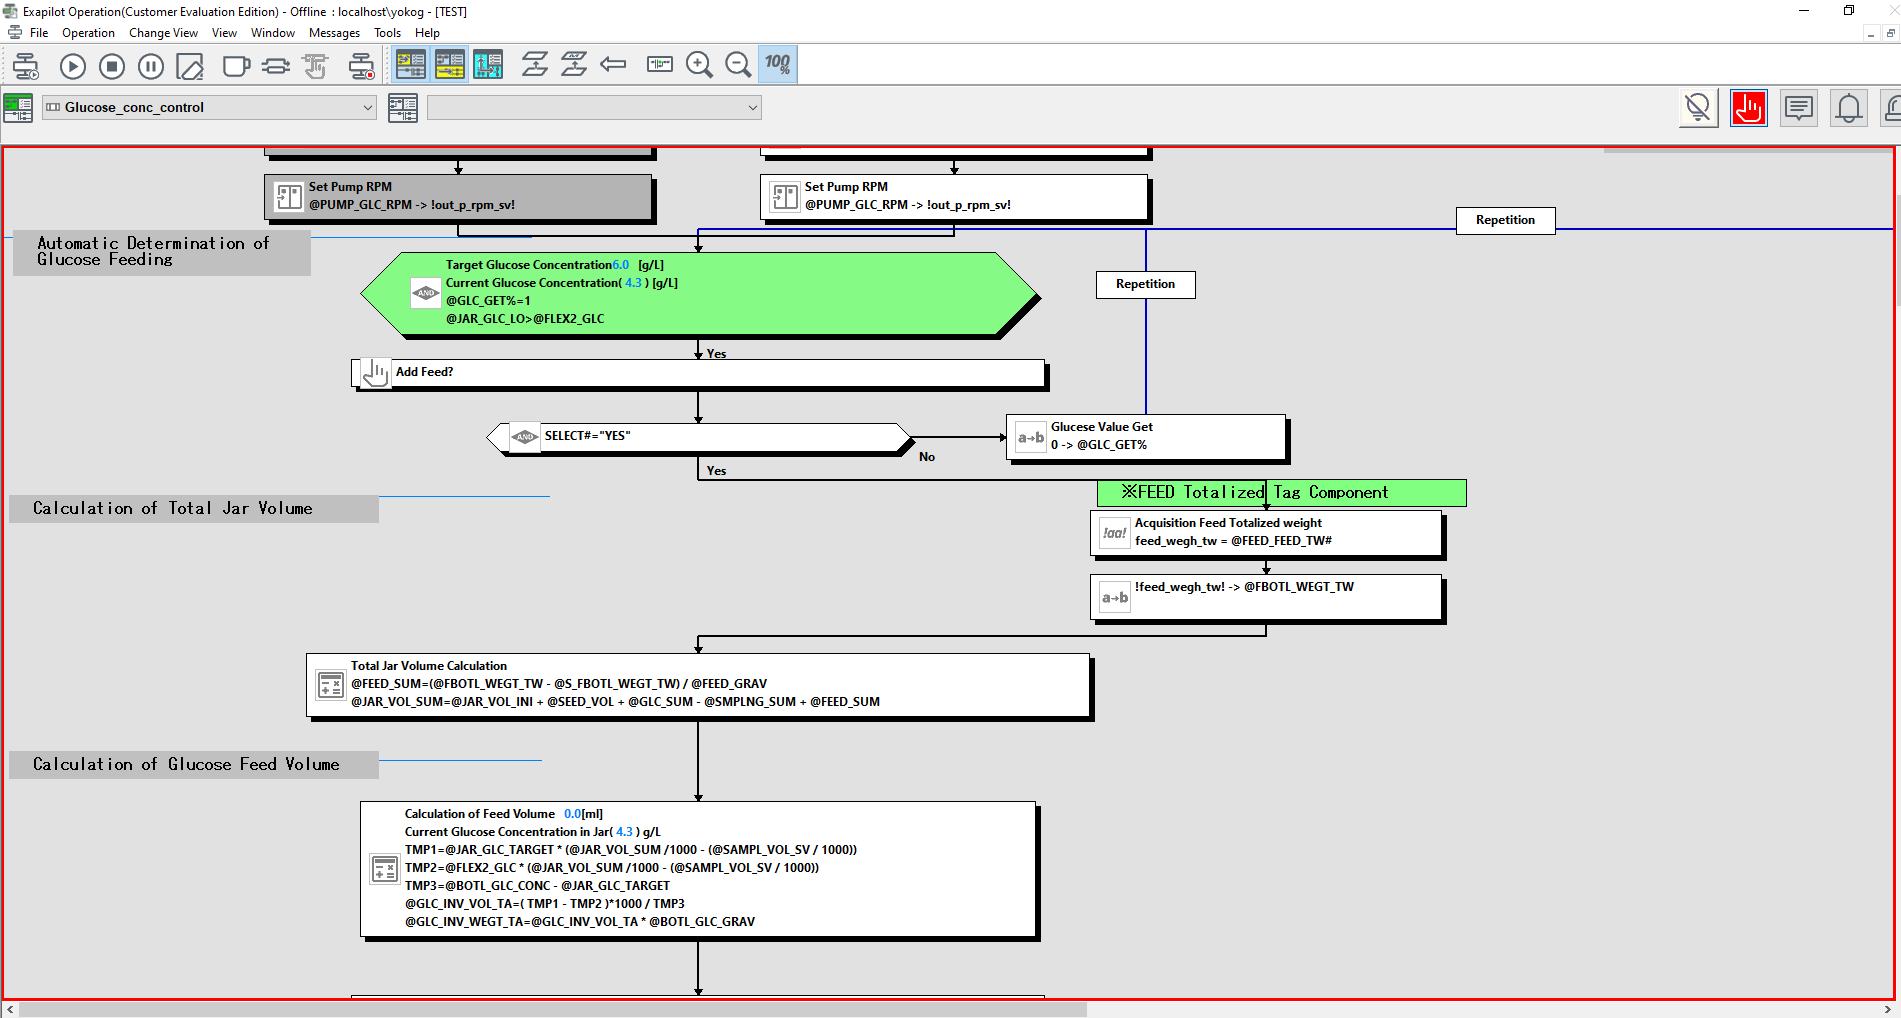Open the Glucose_conc_control procedure dropdown
The height and width of the screenshot is (1018, 1901).
click(209, 107)
